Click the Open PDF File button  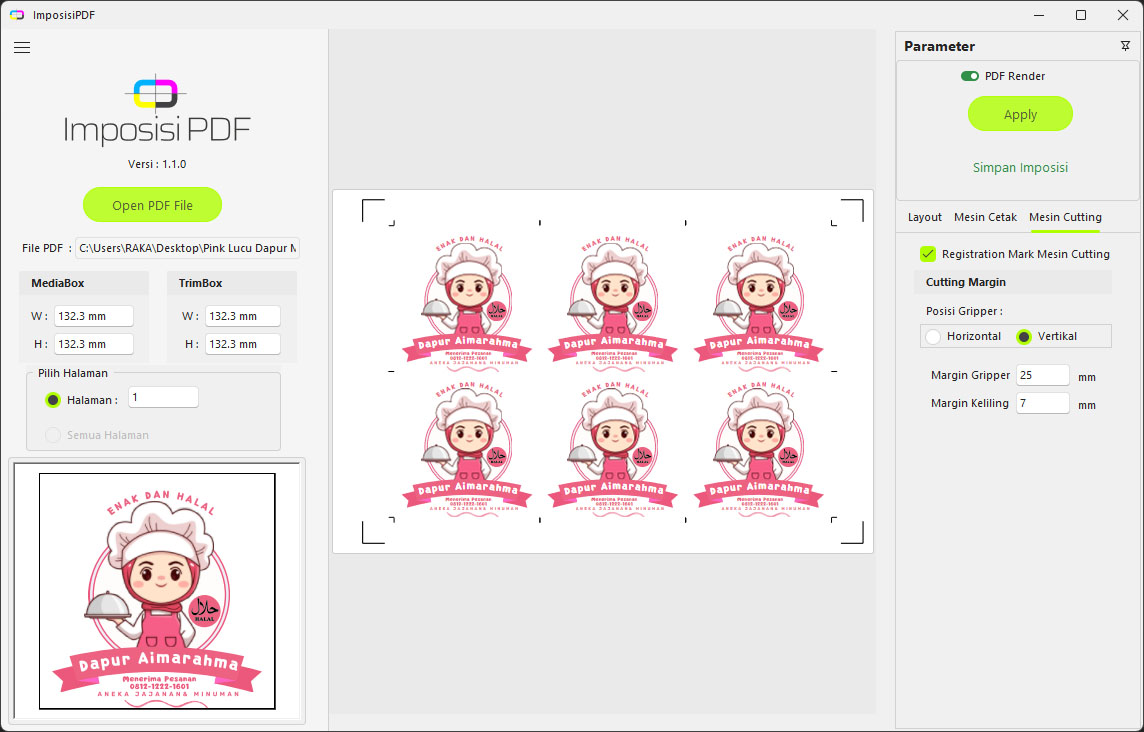click(152, 205)
